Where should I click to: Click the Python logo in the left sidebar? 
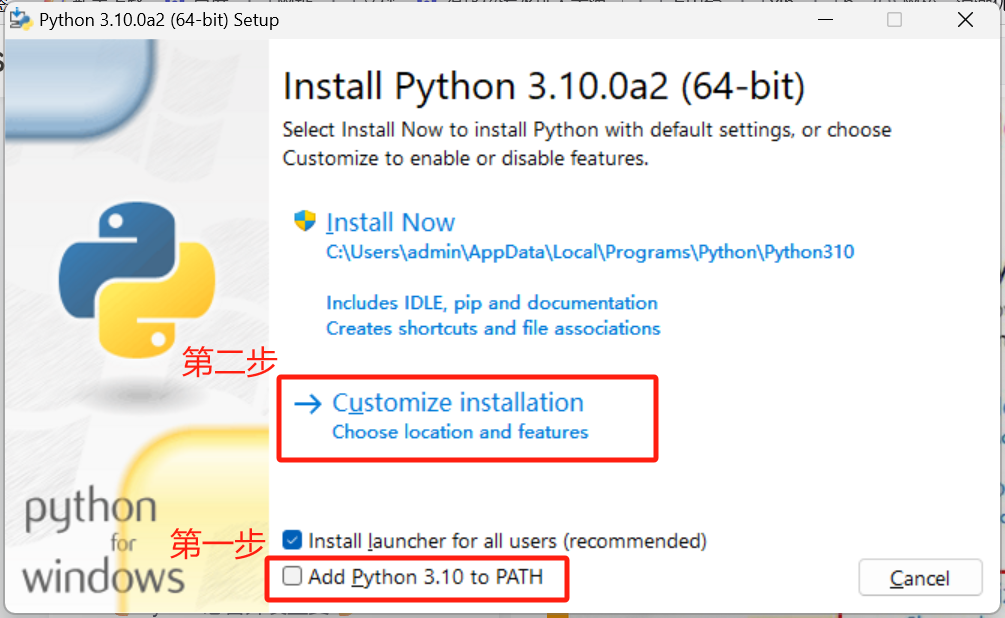coord(137,281)
